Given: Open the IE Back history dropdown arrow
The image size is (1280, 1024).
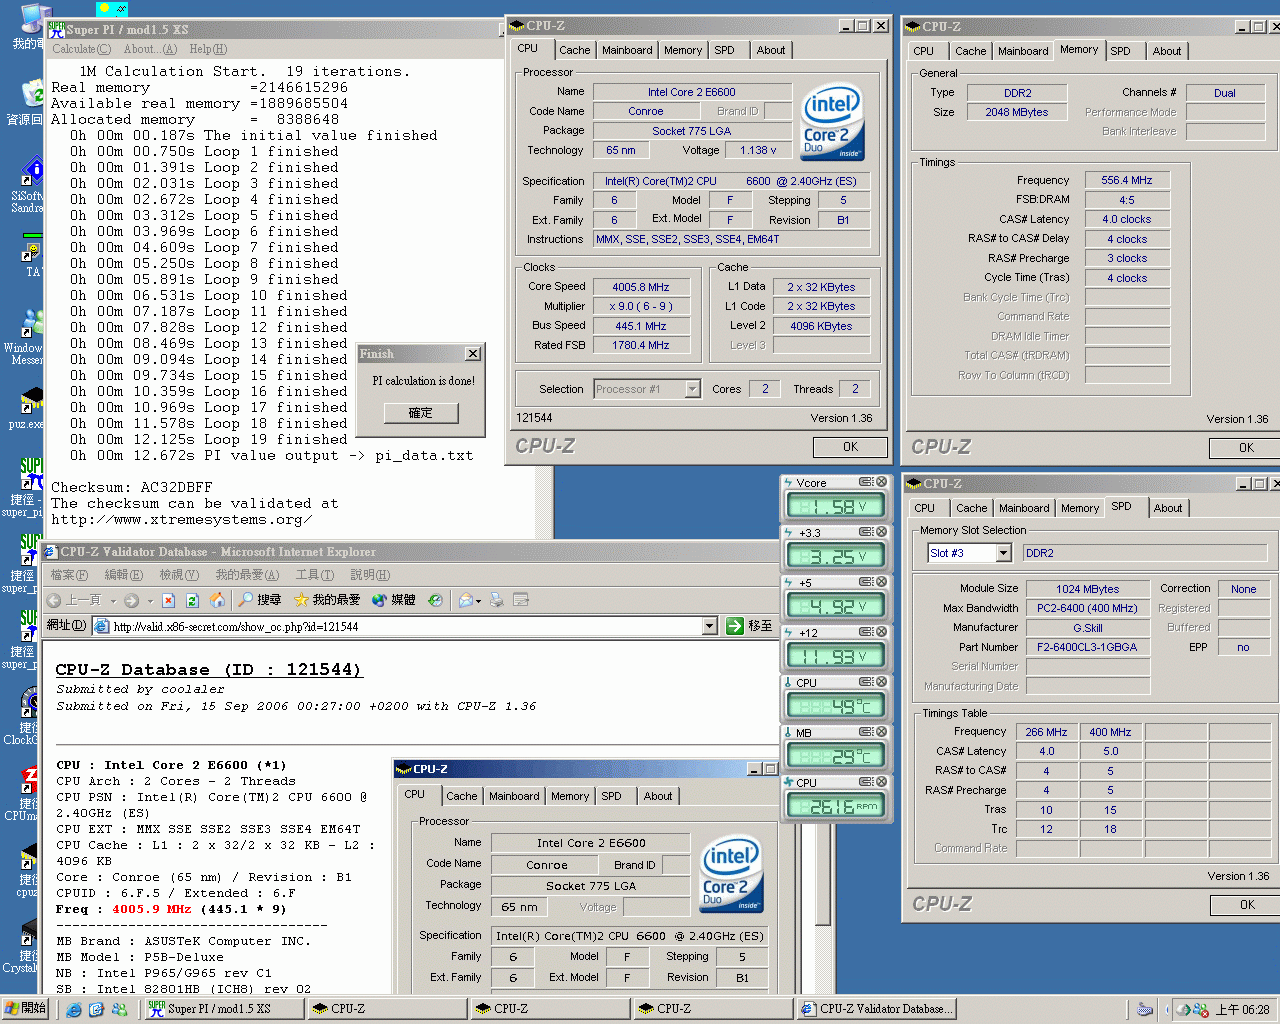Looking at the screenshot, I should coord(112,601).
